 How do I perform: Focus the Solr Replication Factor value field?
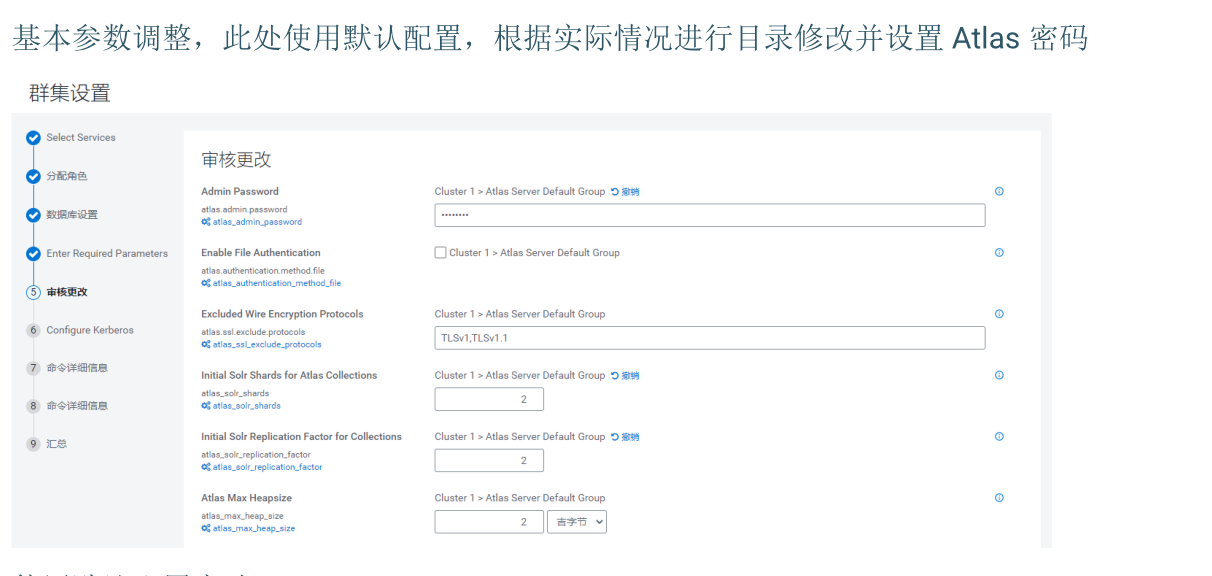tap(489, 461)
